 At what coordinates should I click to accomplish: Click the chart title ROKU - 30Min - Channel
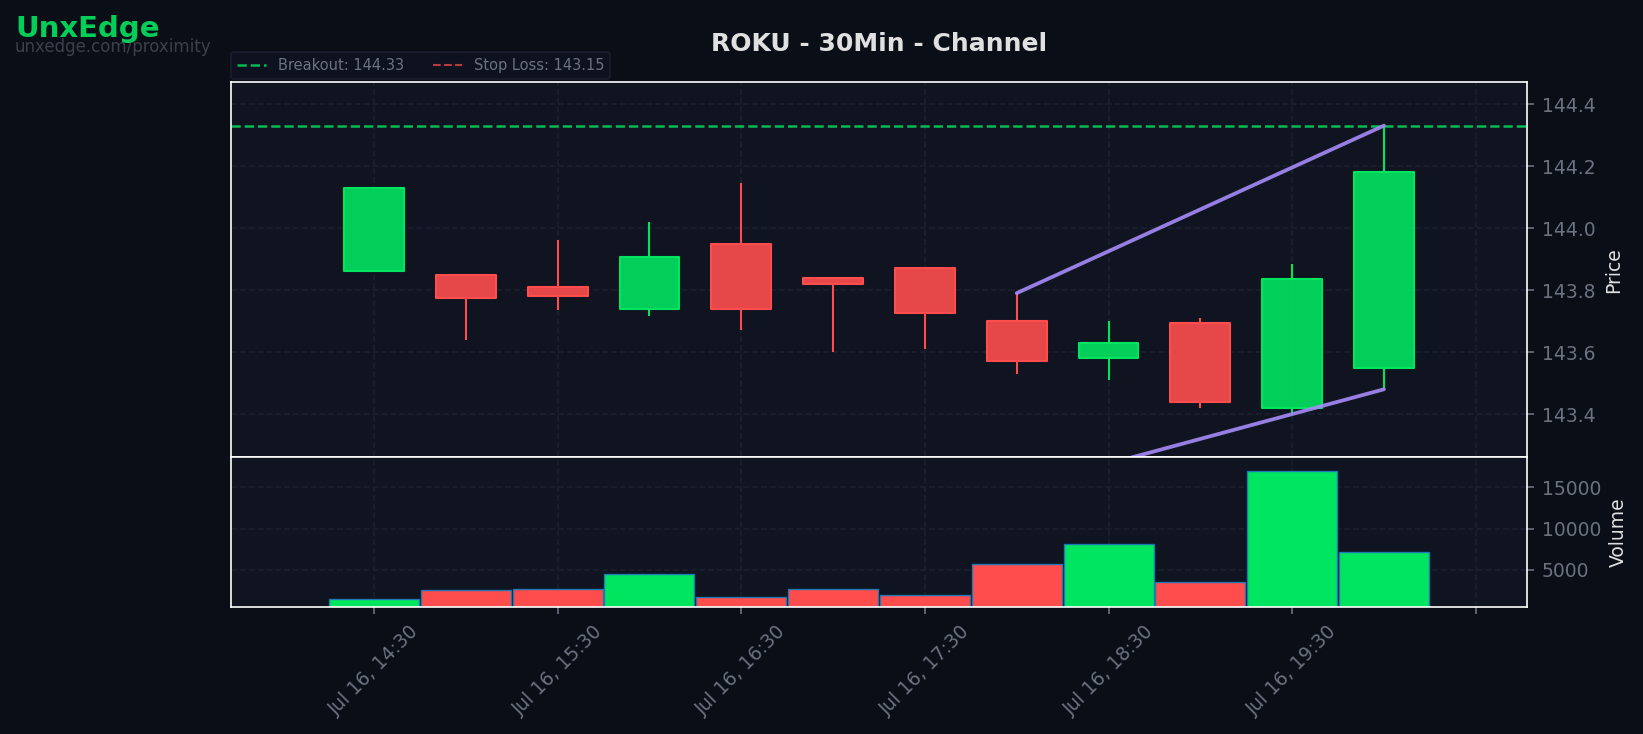pos(878,43)
